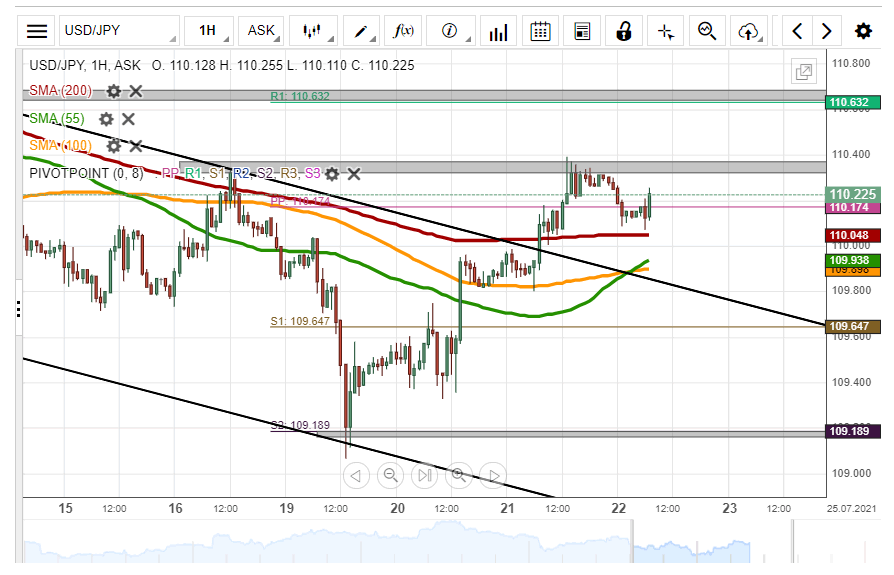Viewport: 894px width, 575px height.
Task: Open the news feed icon
Action: pyautogui.click(x=582, y=31)
